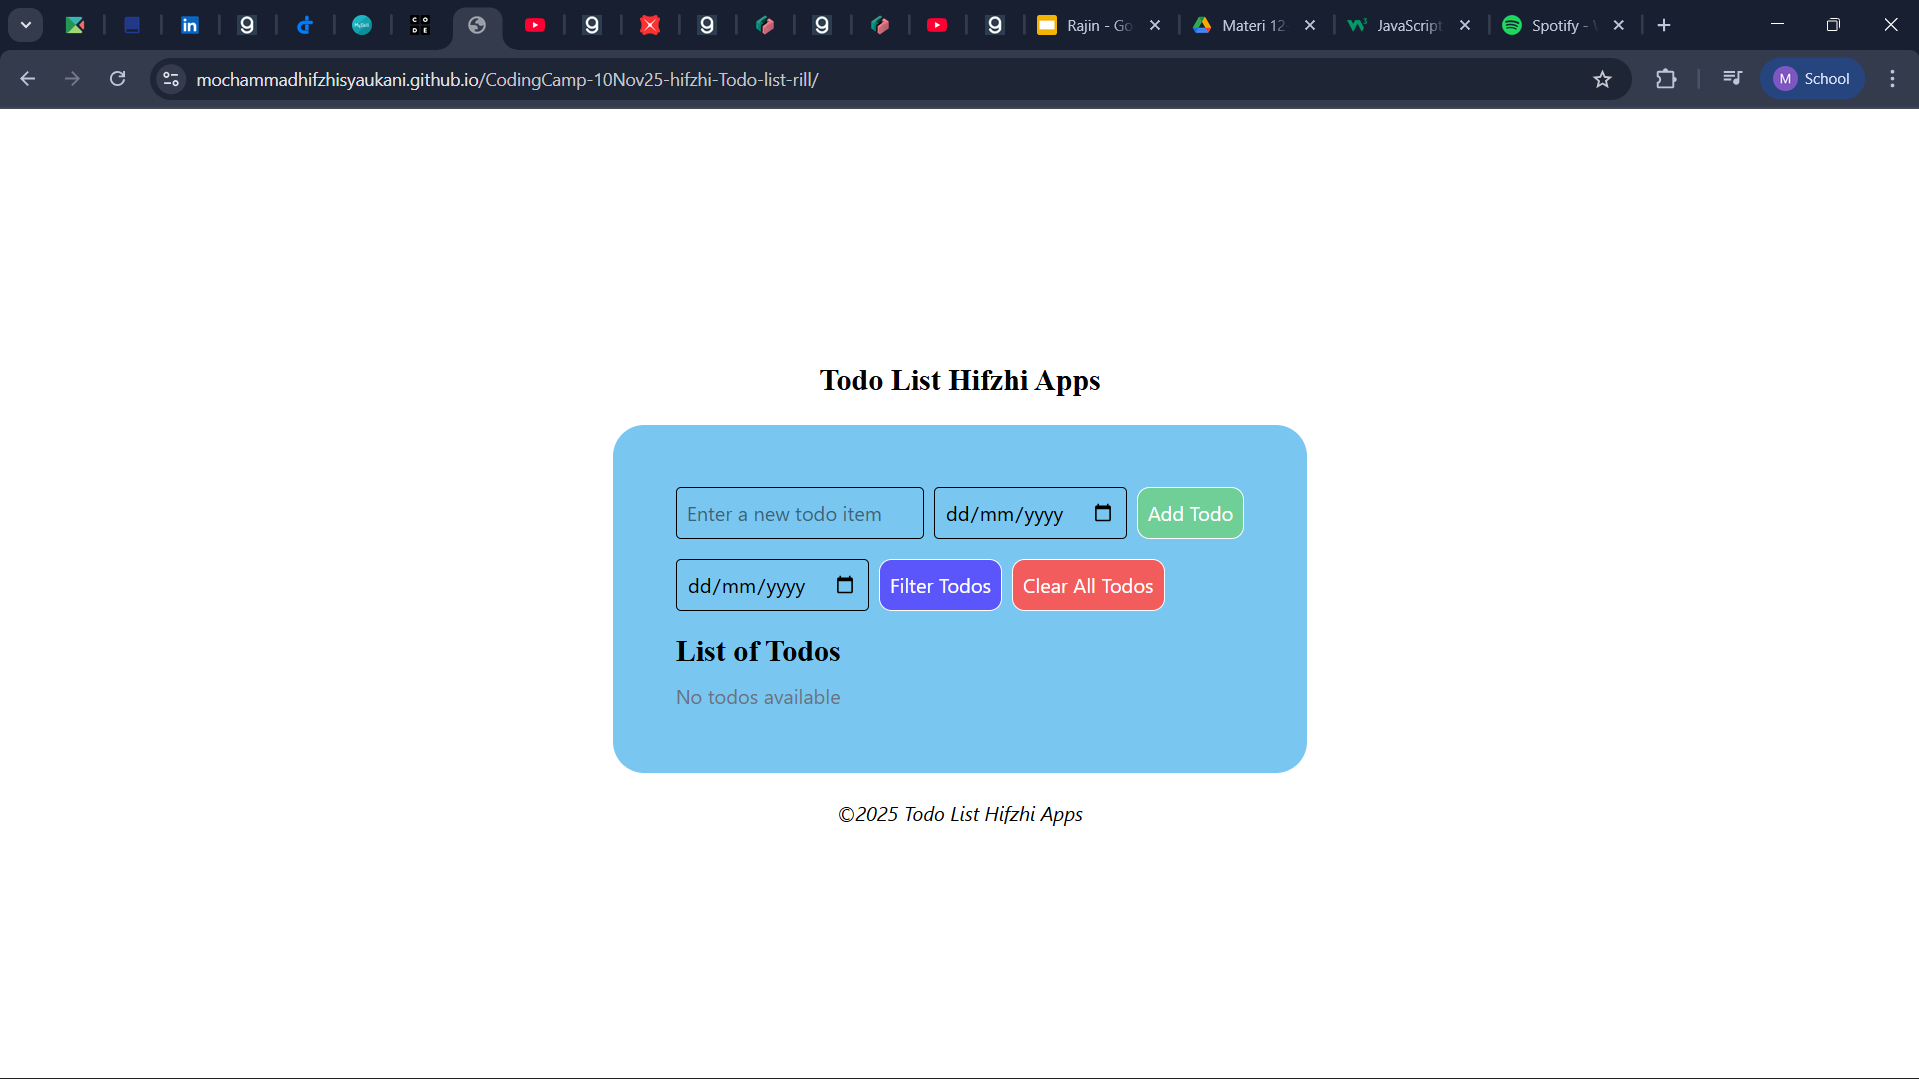Screen dimensions: 1919x1079
Task: Open the LinkedIn pinned tab
Action: (190, 25)
